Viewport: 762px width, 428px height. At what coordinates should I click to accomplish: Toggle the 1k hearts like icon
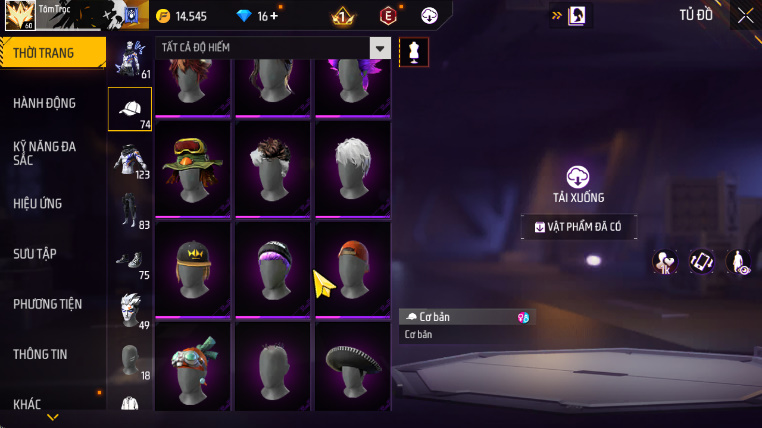(665, 261)
